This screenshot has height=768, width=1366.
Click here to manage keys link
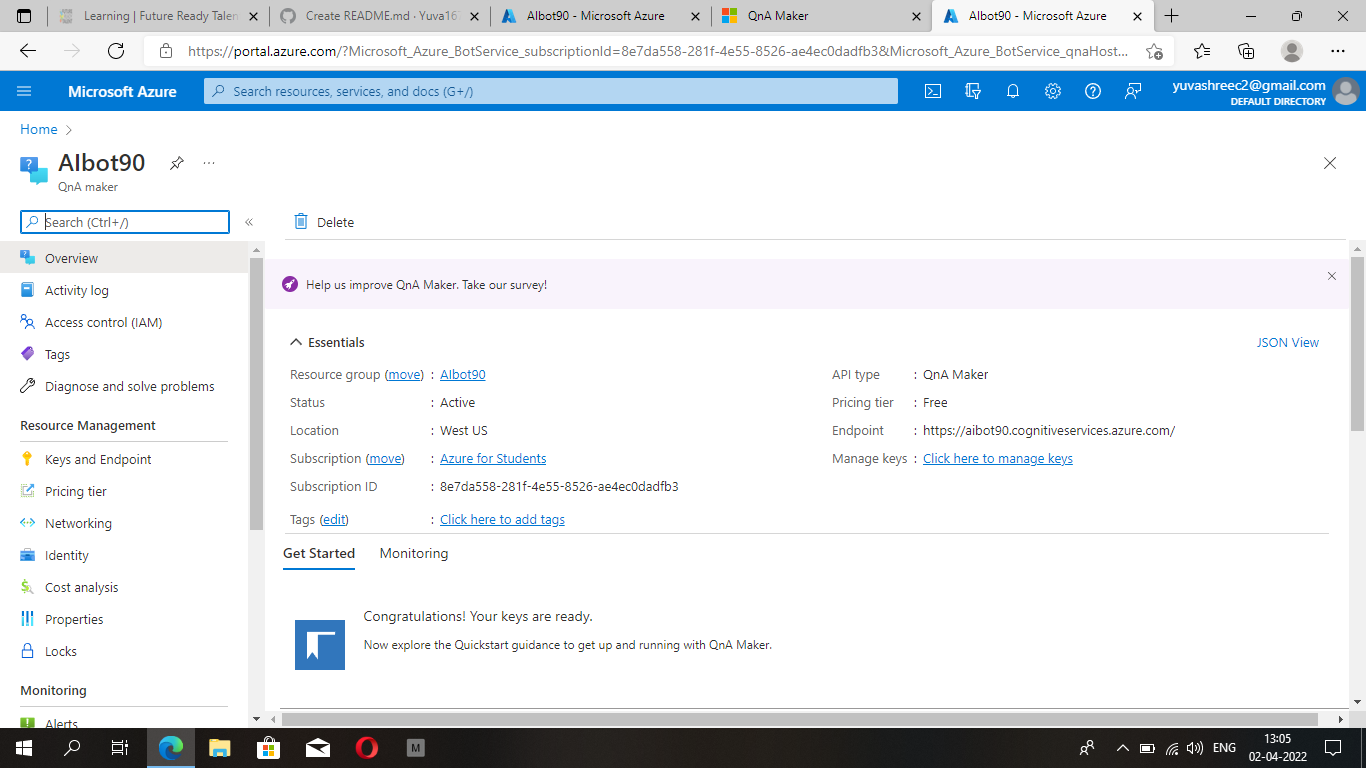coord(998,459)
